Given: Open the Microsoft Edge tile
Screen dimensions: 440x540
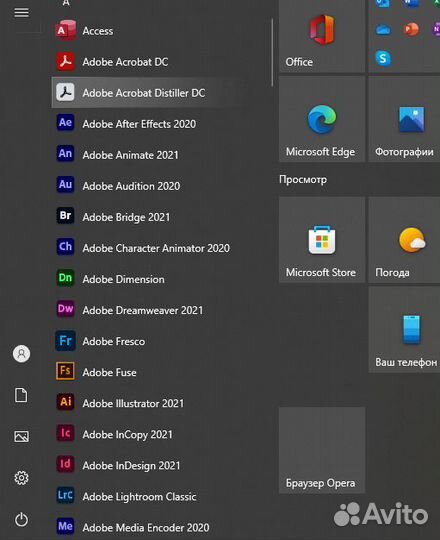Looking at the screenshot, I should point(322,119).
